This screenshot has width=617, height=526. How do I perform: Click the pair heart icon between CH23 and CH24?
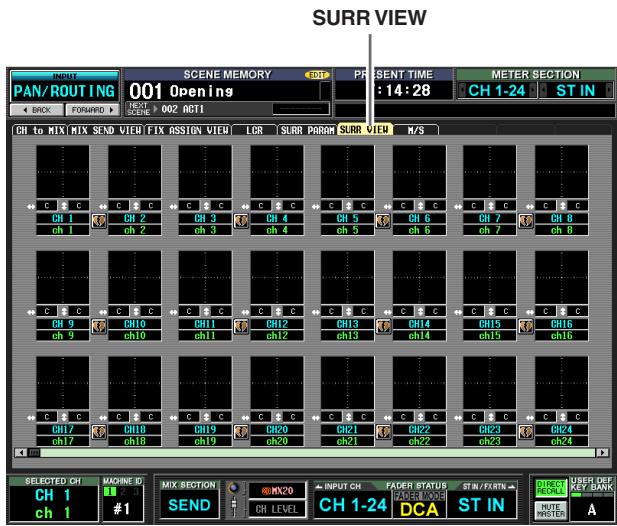coord(525,432)
